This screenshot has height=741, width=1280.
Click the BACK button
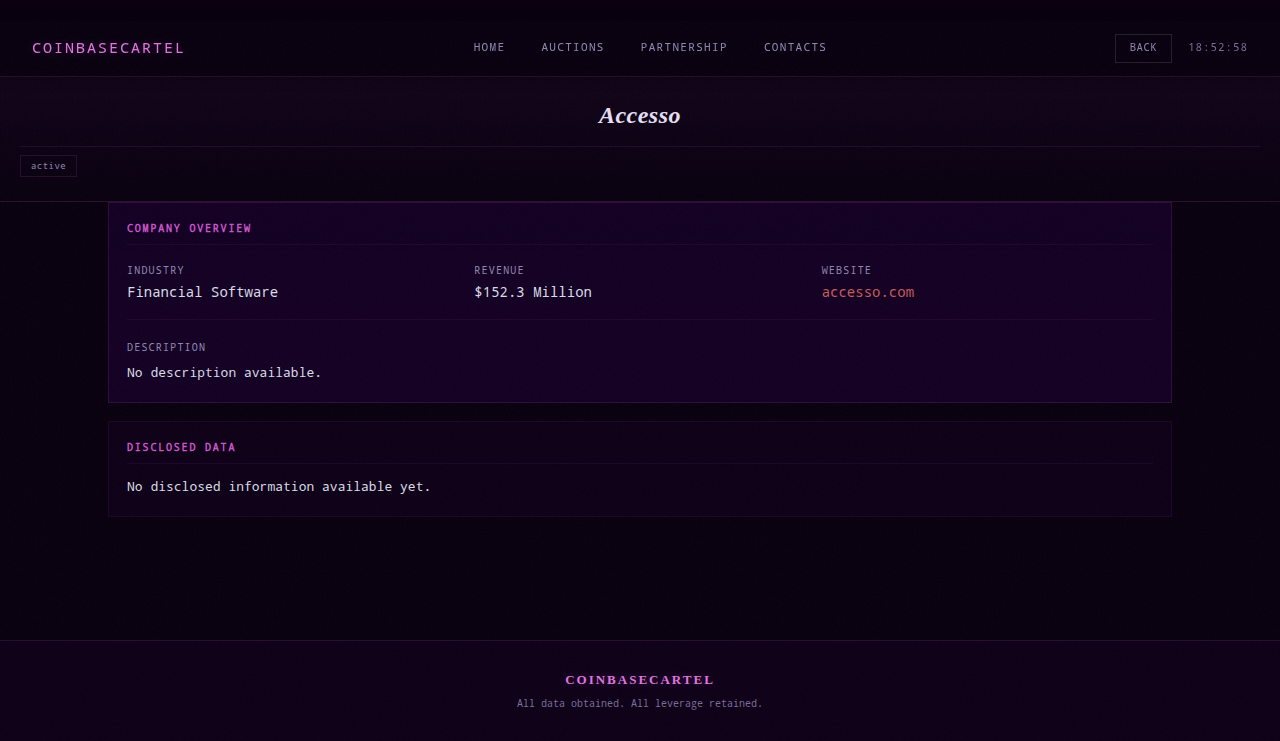[x=1143, y=48]
